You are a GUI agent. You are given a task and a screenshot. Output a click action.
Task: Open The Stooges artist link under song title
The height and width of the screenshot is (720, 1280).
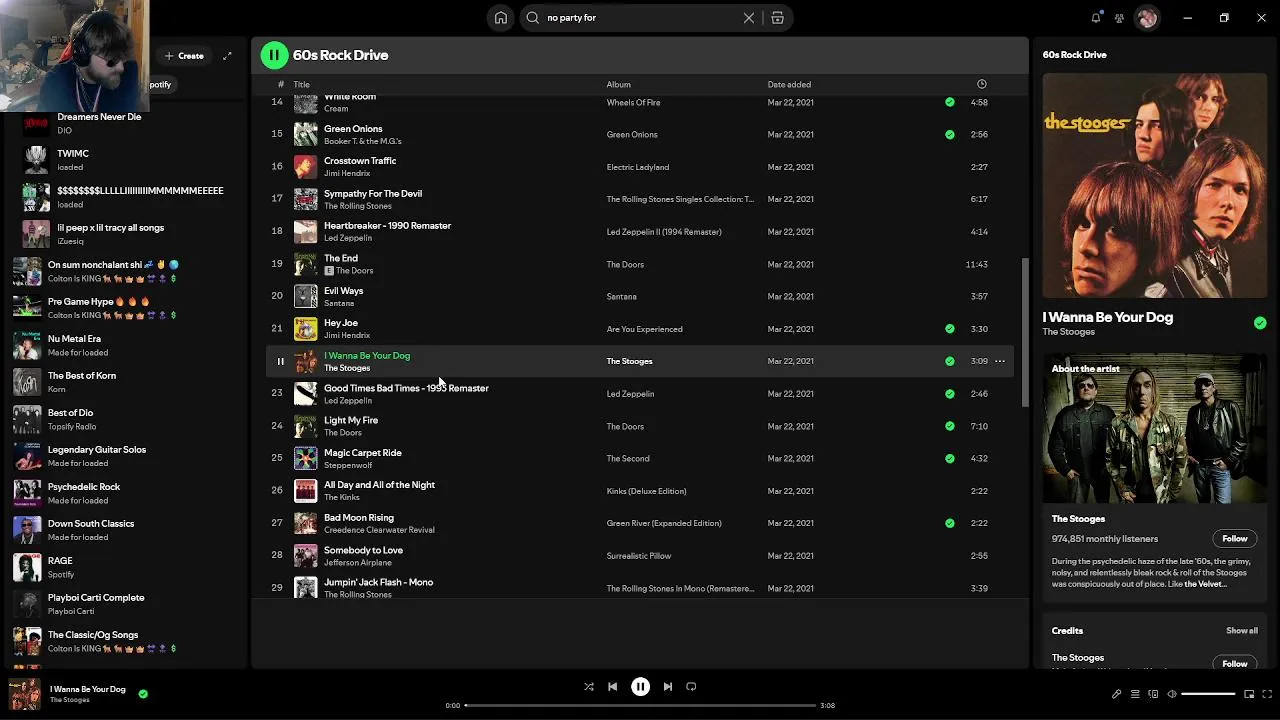(x=1068, y=332)
